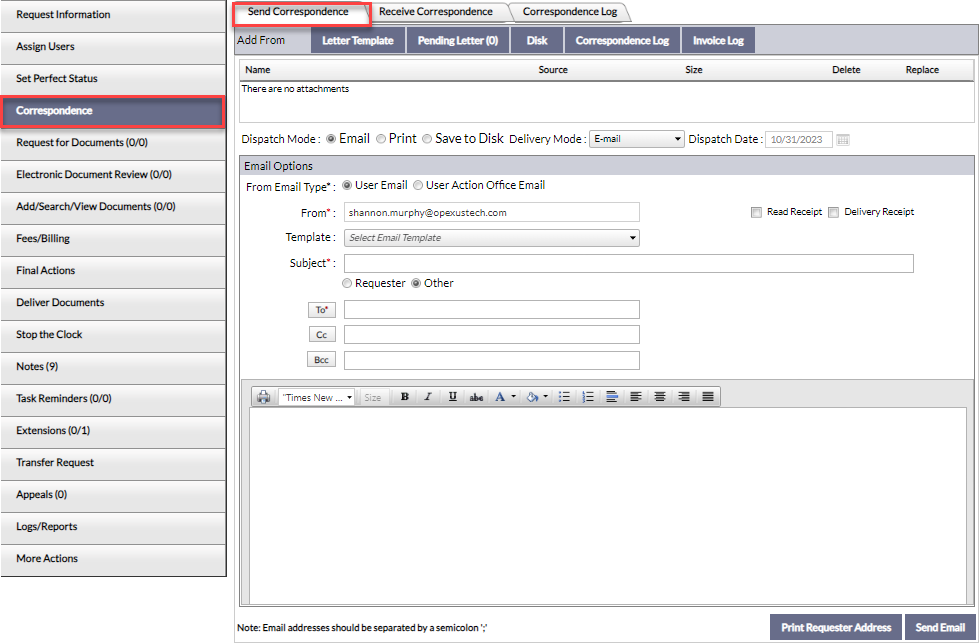
Task: Insert a bulleted list
Action: 564,397
